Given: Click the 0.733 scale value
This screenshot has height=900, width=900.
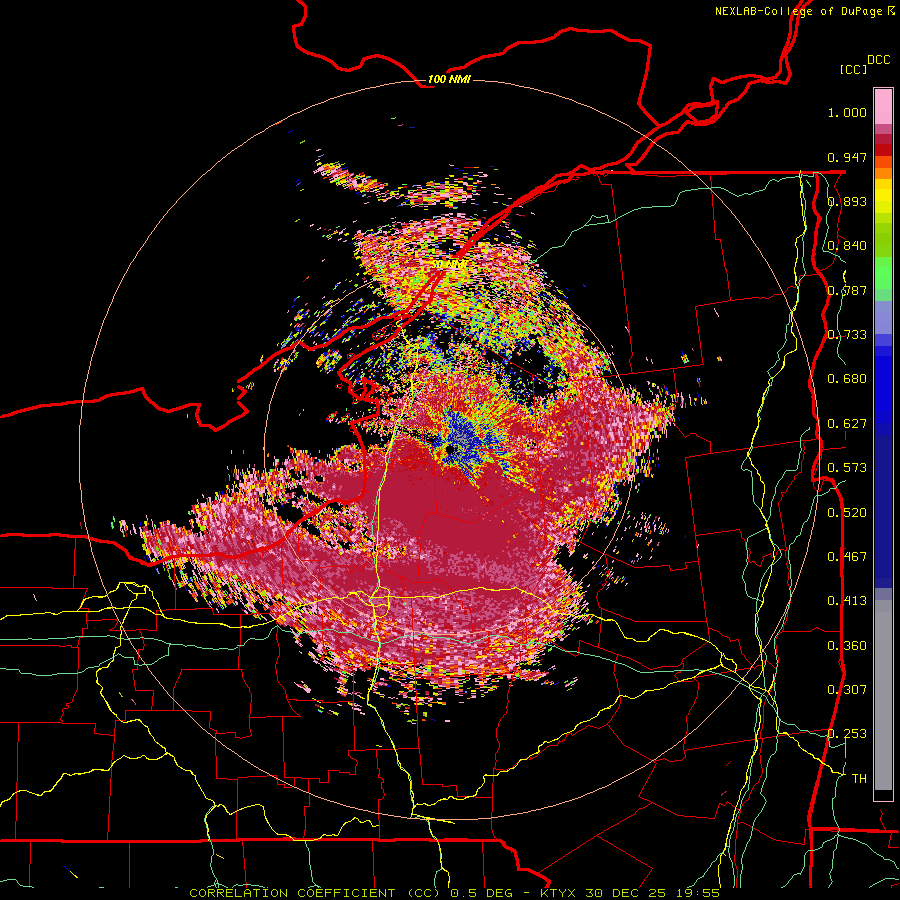Looking at the screenshot, I should (847, 334).
